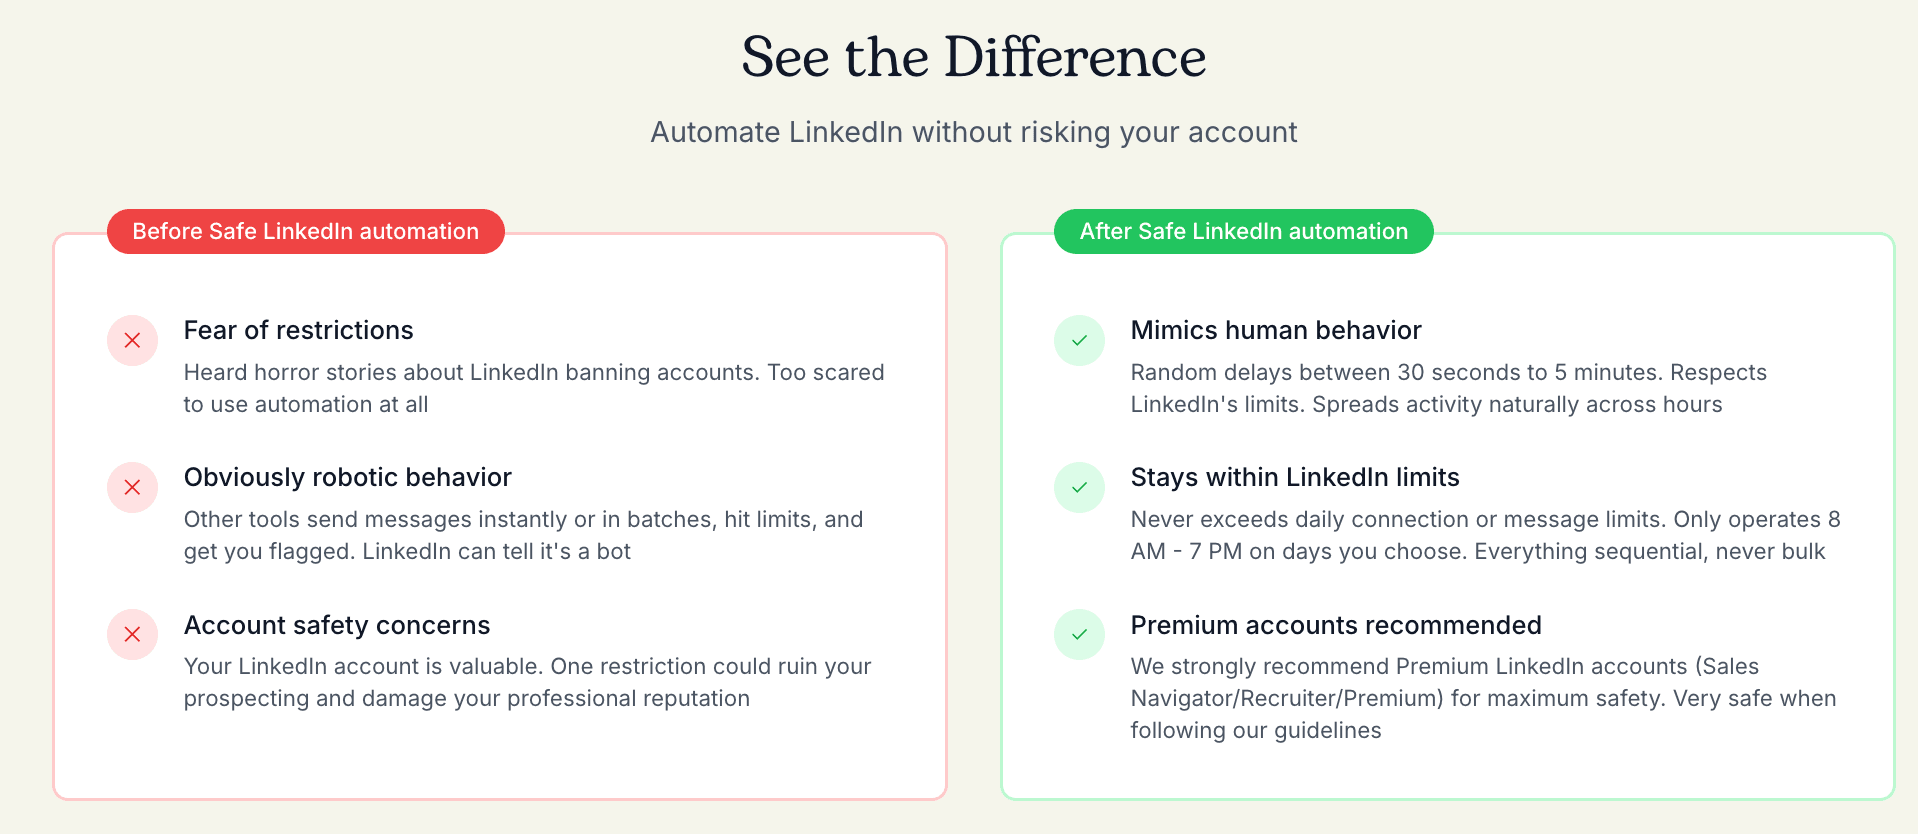
Task: Select the red Before Safe LinkedIn automation badge
Action: coord(305,232)
